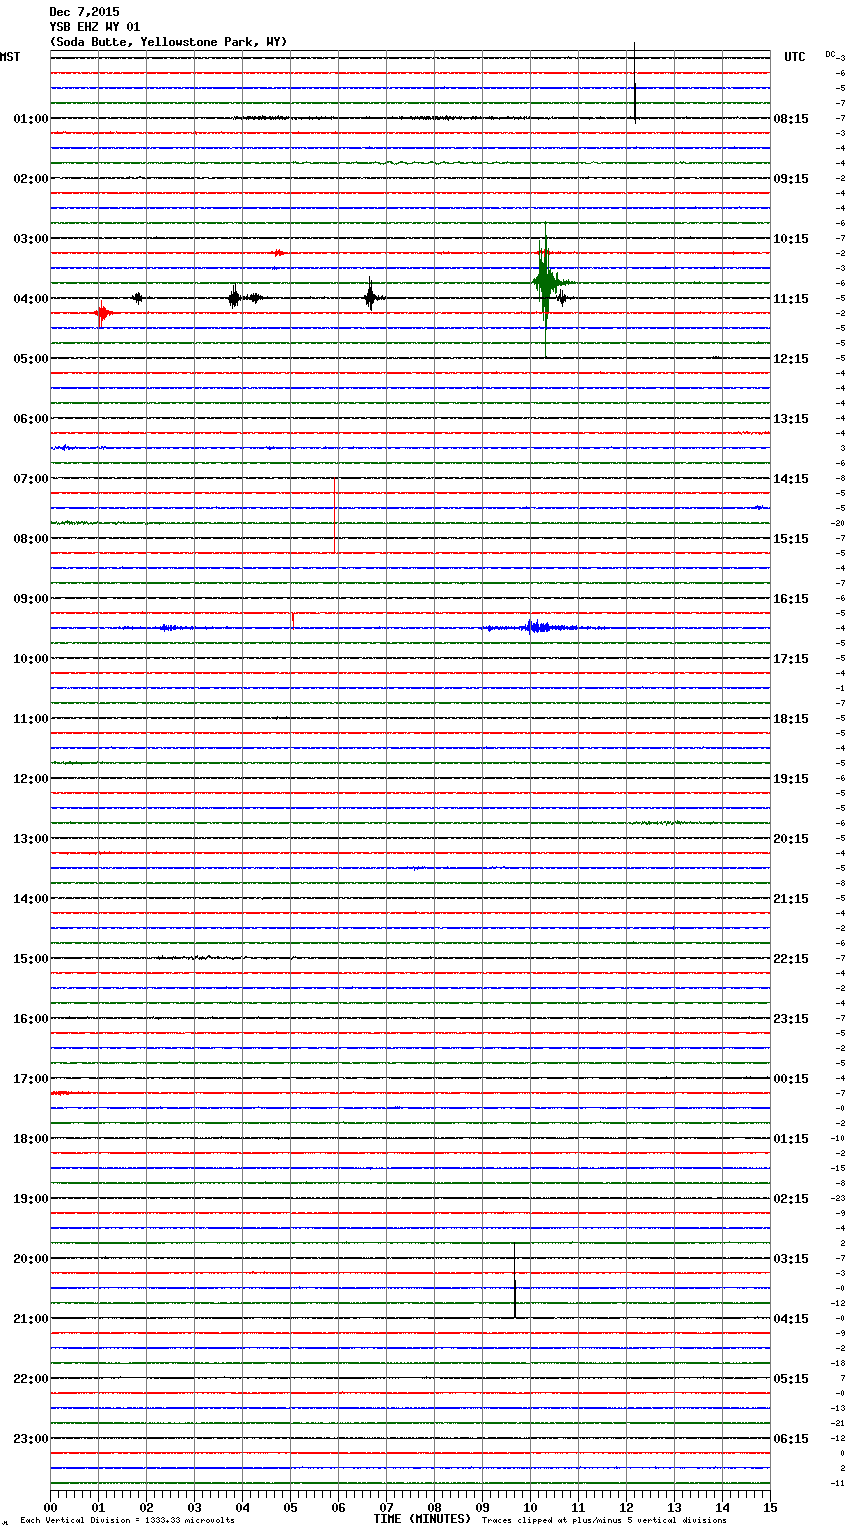Image resolution: width=850 pixels, height=1534 pixels.
Task: Select the 04:00 MST row label
Action: [31, 299]
